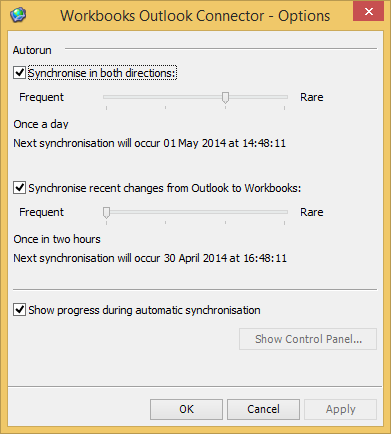Click the Frequent label of first slider
Screen dimensions: 391x434
41,97
